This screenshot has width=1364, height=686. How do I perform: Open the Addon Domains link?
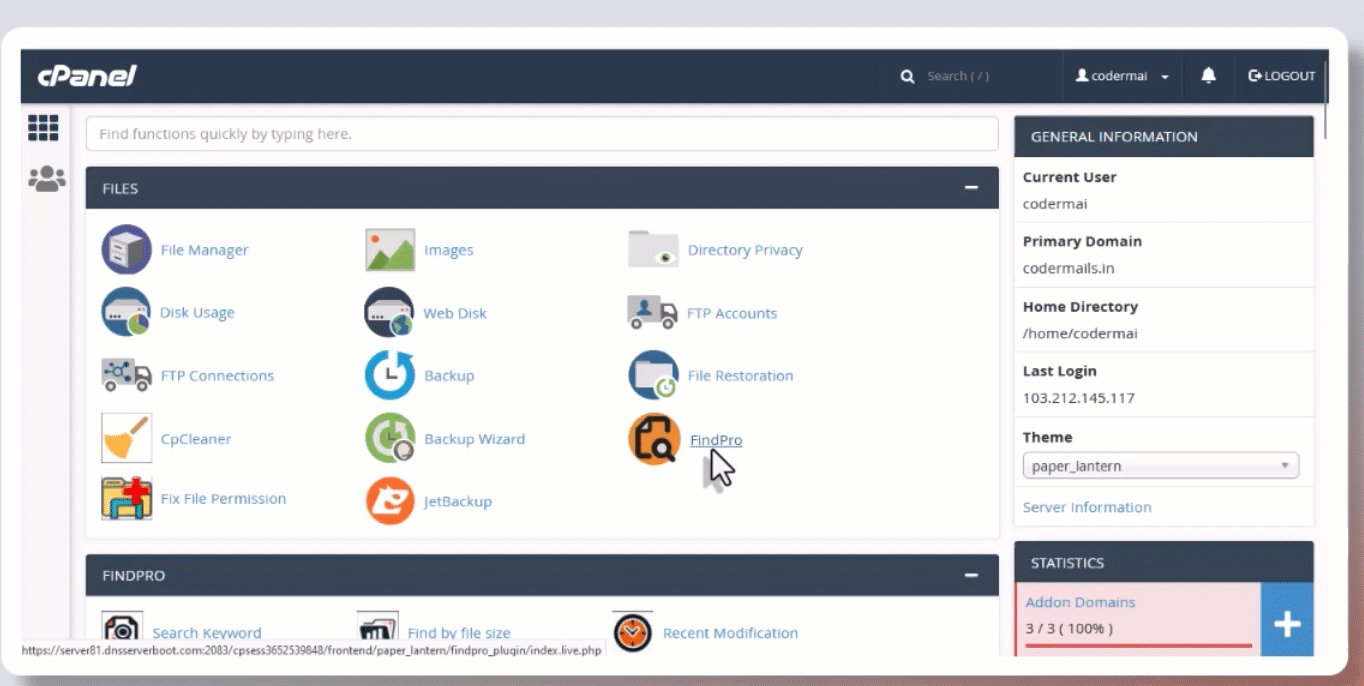click(x=1080, y=602)
